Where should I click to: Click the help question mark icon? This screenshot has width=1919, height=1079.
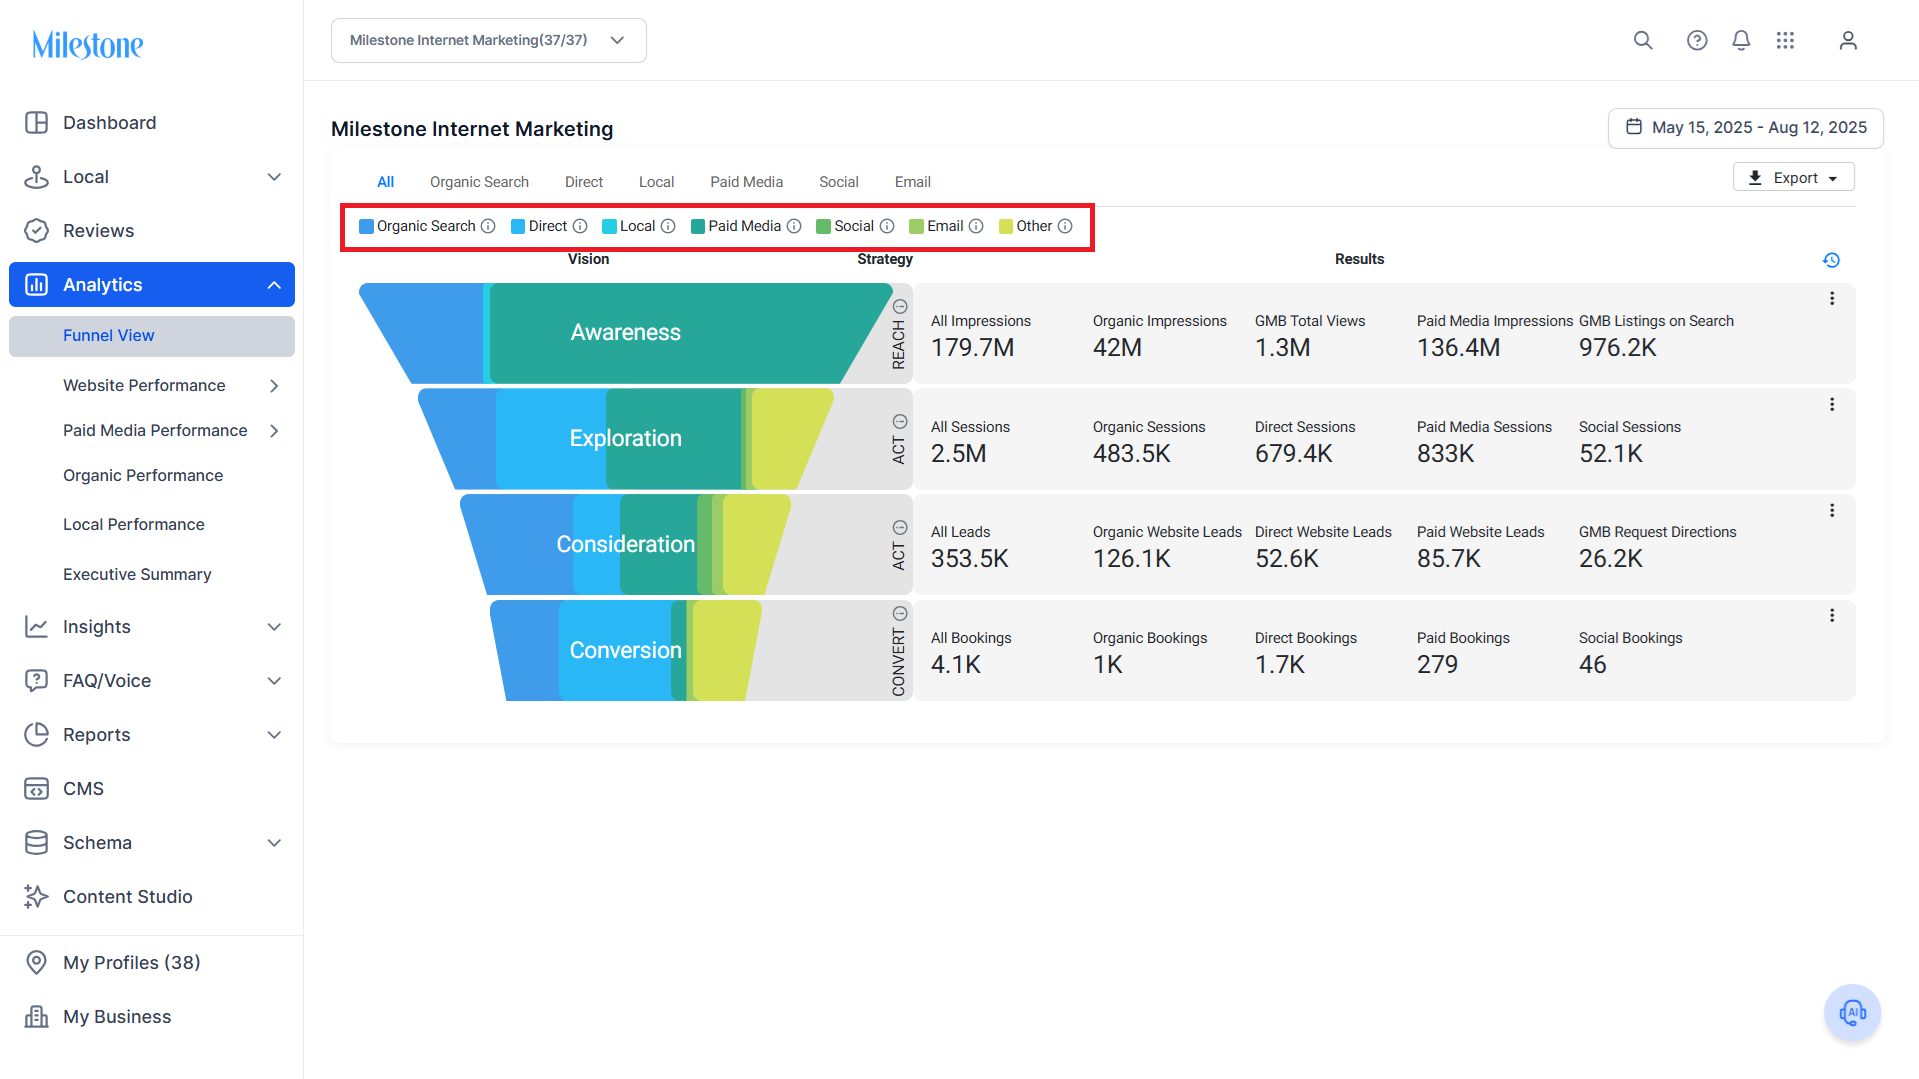point(1697,40)
